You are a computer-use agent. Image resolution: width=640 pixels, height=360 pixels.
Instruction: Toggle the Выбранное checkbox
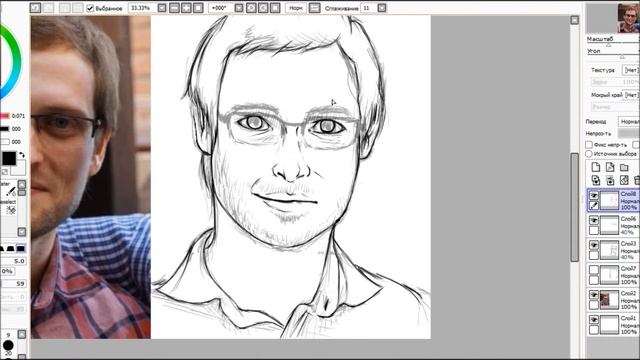(90, 8)
